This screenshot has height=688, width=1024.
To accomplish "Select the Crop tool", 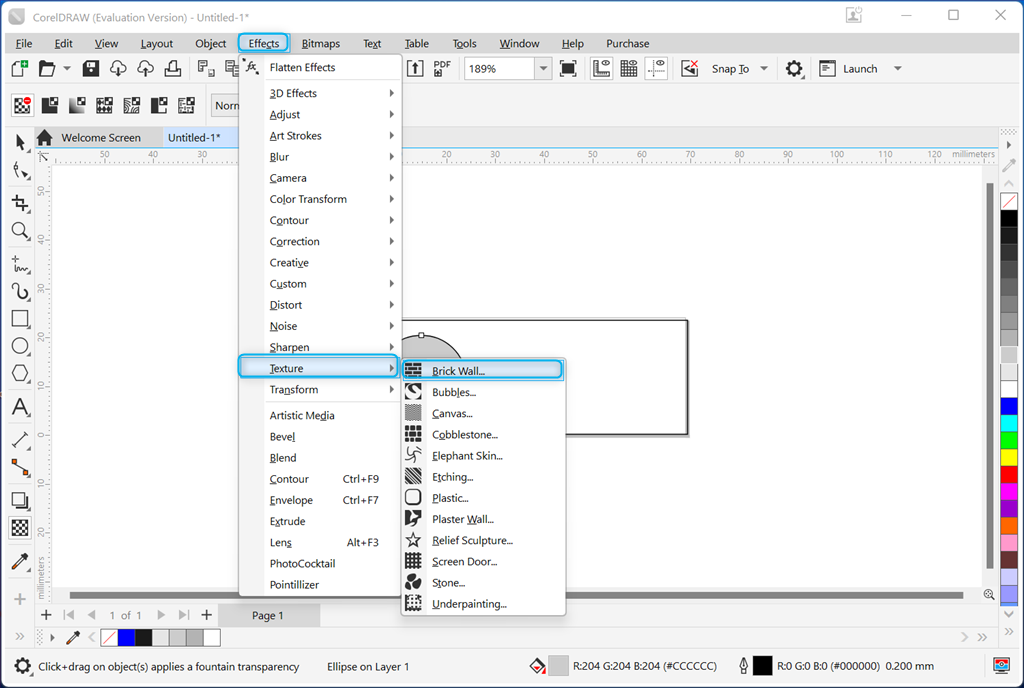I will coord(20,203).
